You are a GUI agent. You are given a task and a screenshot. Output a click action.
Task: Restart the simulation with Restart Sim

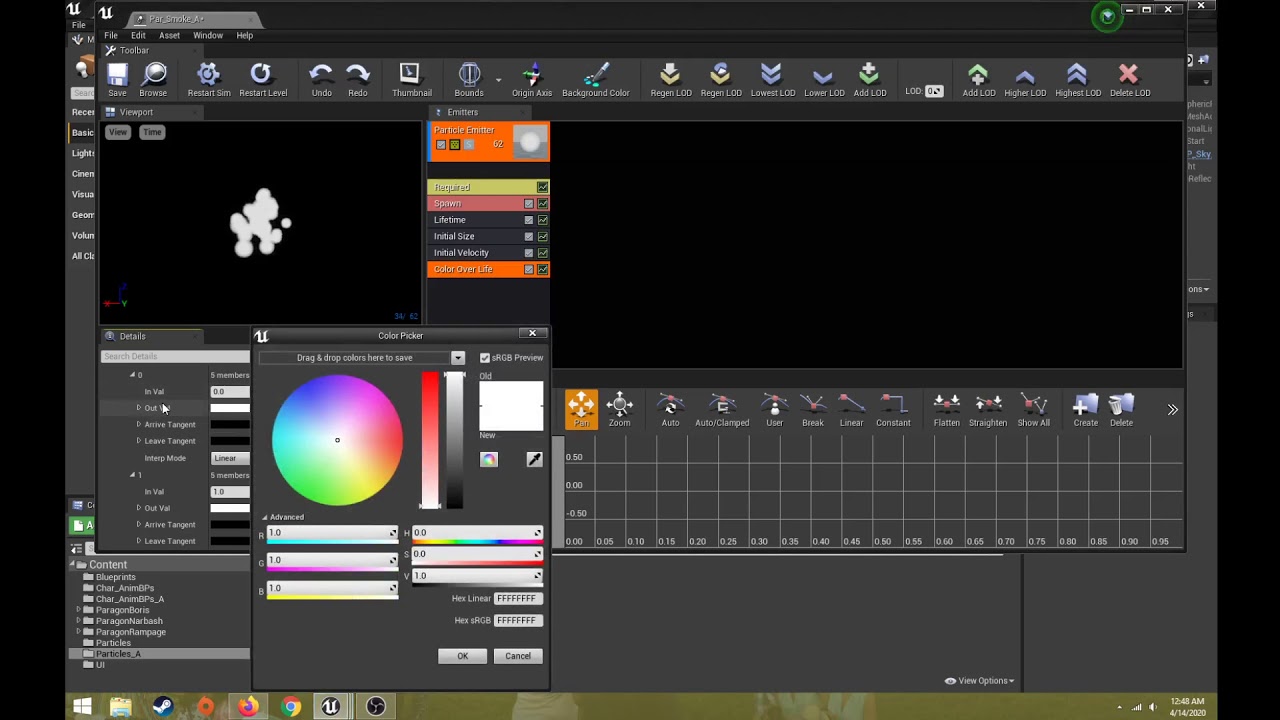click(208, 79)
